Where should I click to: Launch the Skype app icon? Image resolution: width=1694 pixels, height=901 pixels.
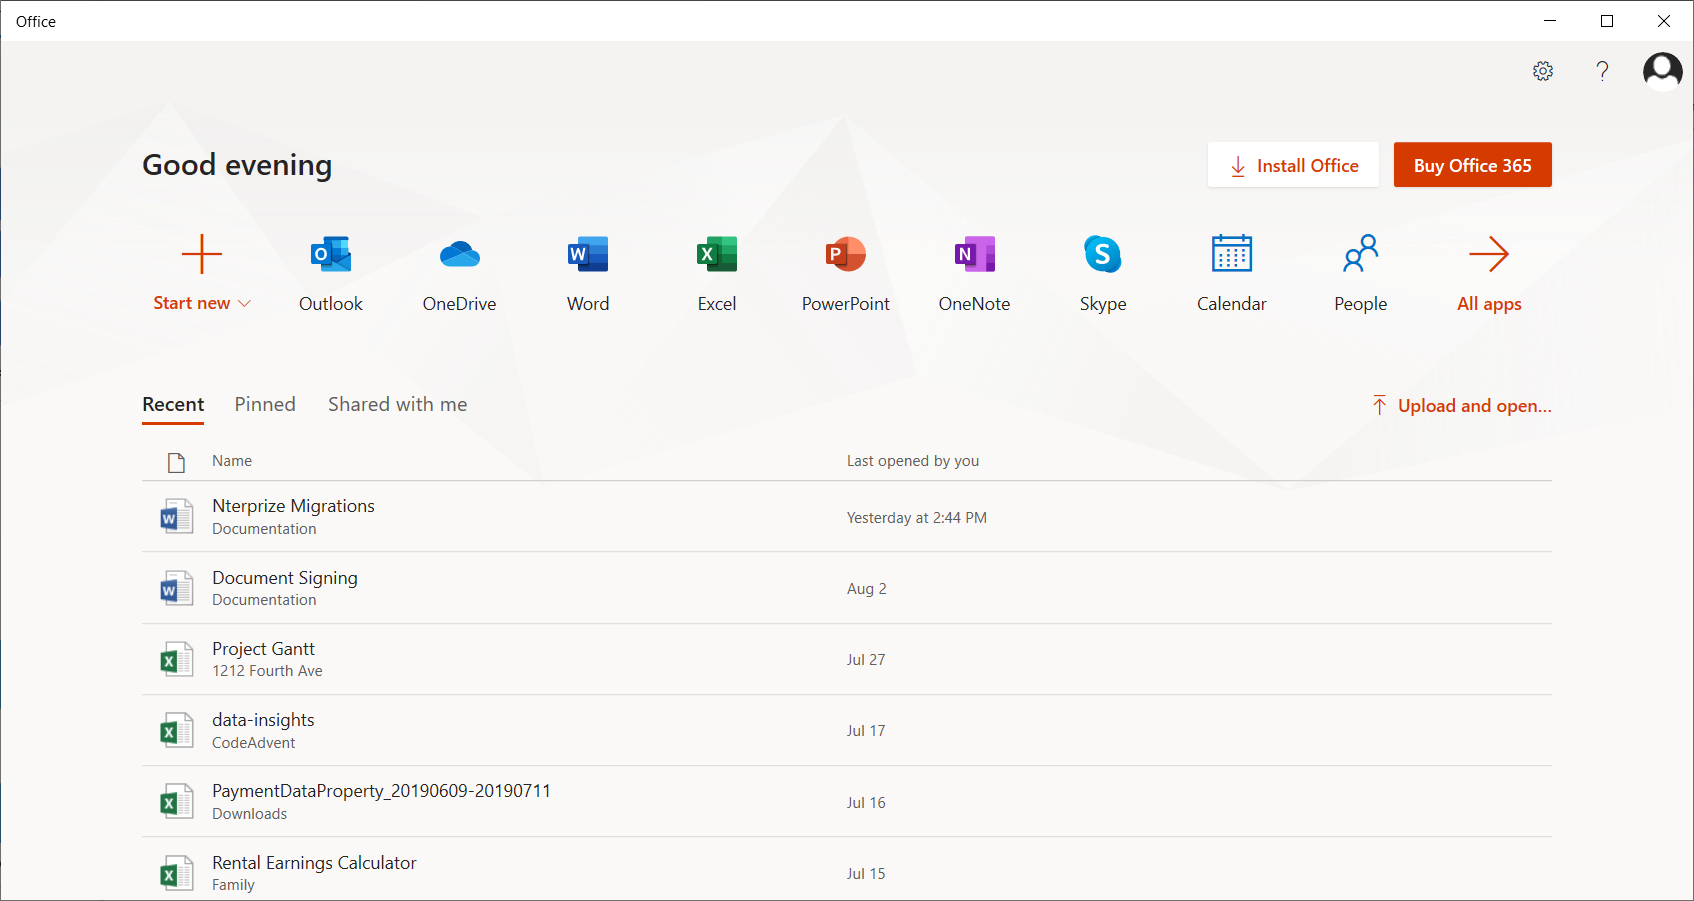pos(1103,254)
